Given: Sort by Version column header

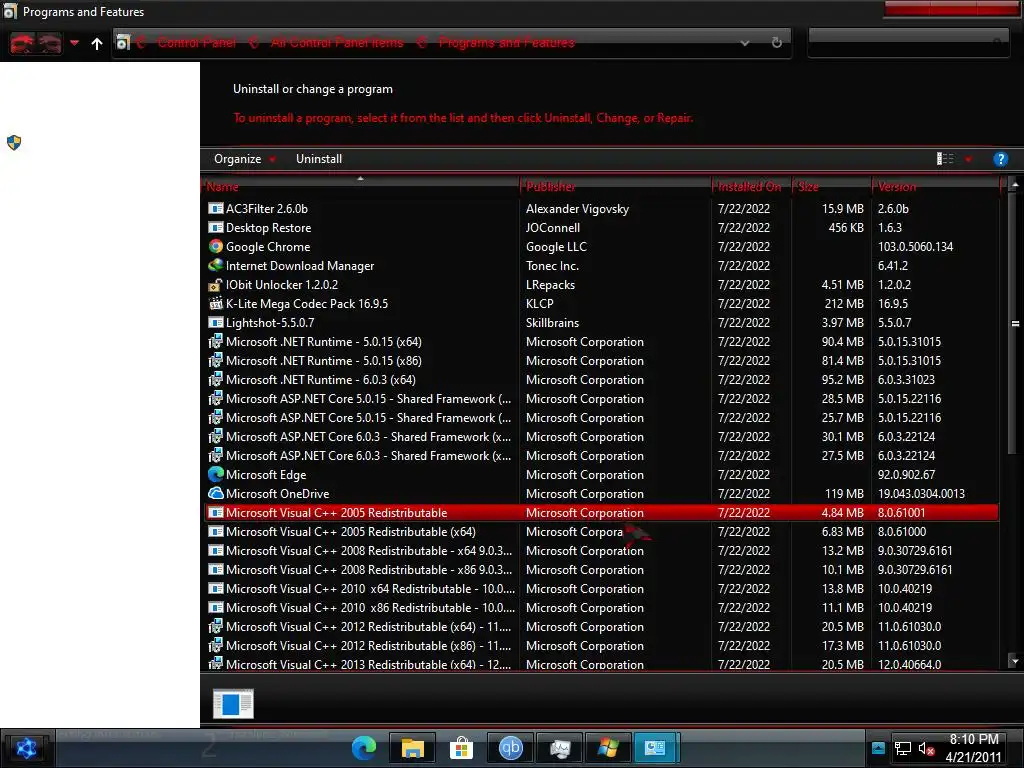Looking at the screenshot, I should pyautogui.click(x=936, y=187).
